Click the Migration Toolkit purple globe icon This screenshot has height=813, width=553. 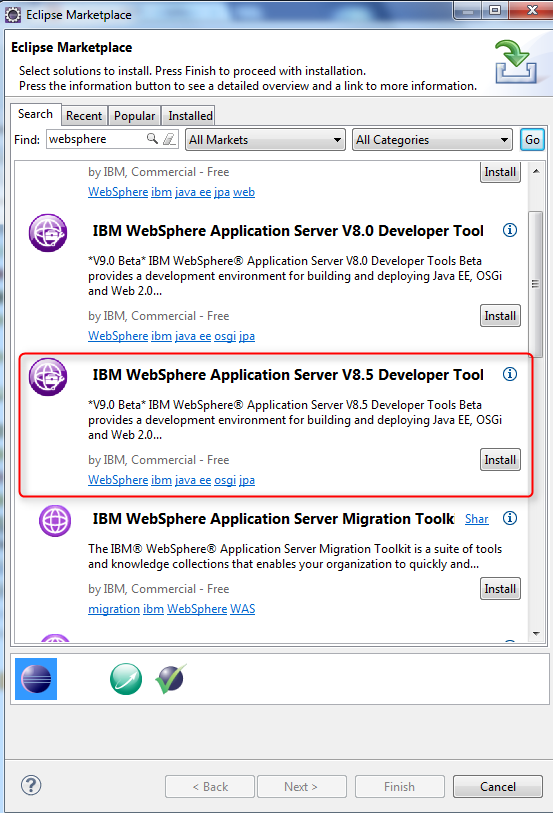[55, 521]
